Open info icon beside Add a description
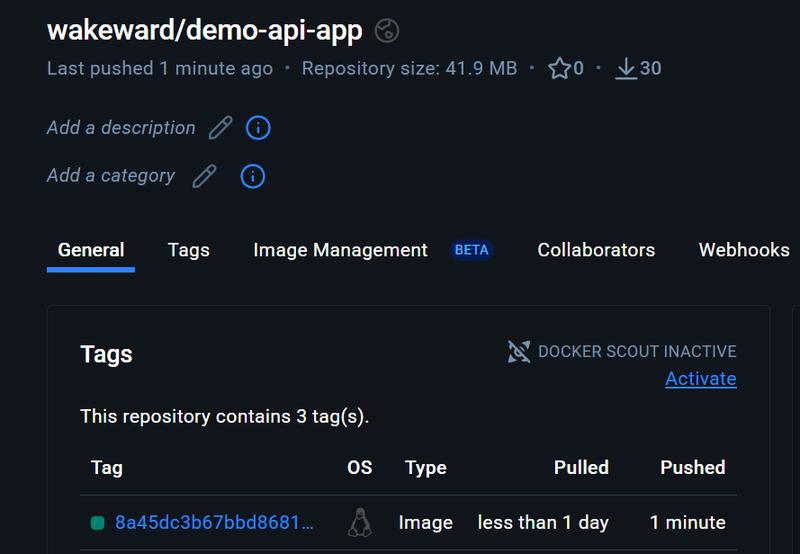 coord(258,128)
